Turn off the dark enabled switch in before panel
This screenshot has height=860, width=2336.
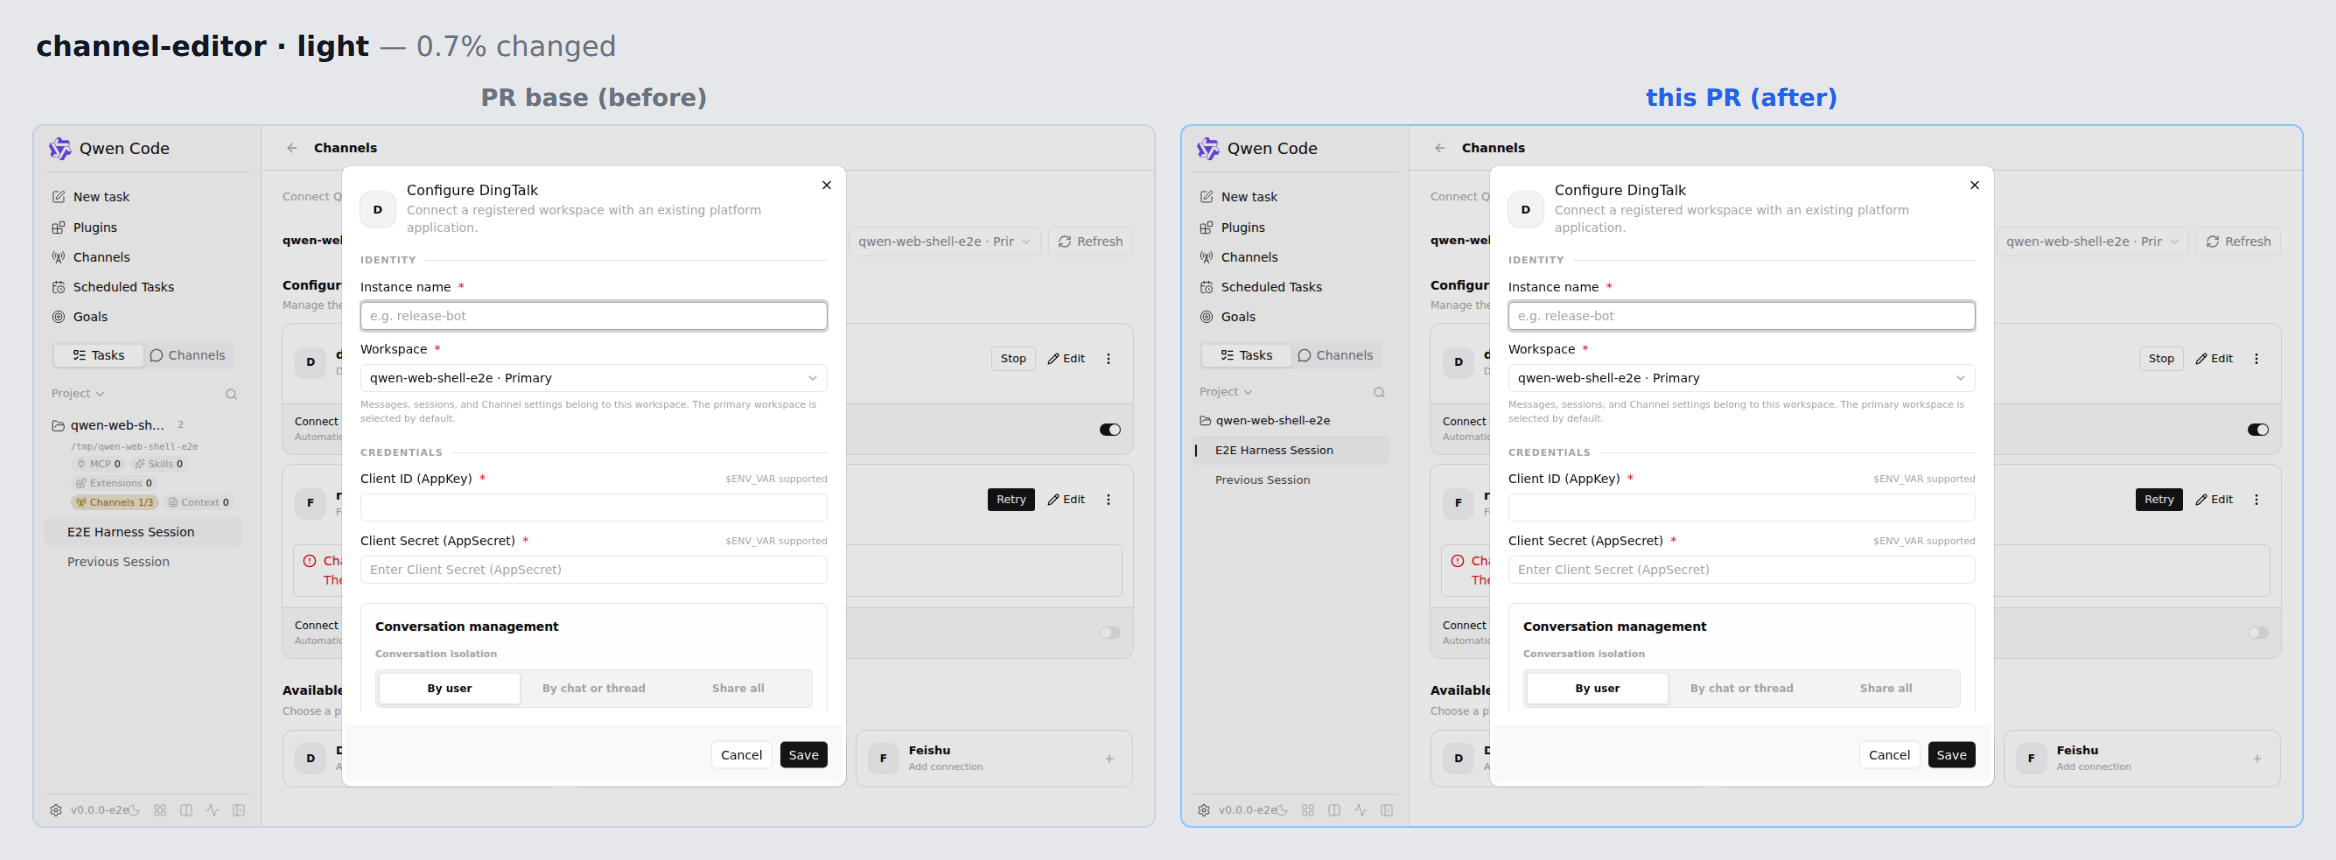[1110, 430]
